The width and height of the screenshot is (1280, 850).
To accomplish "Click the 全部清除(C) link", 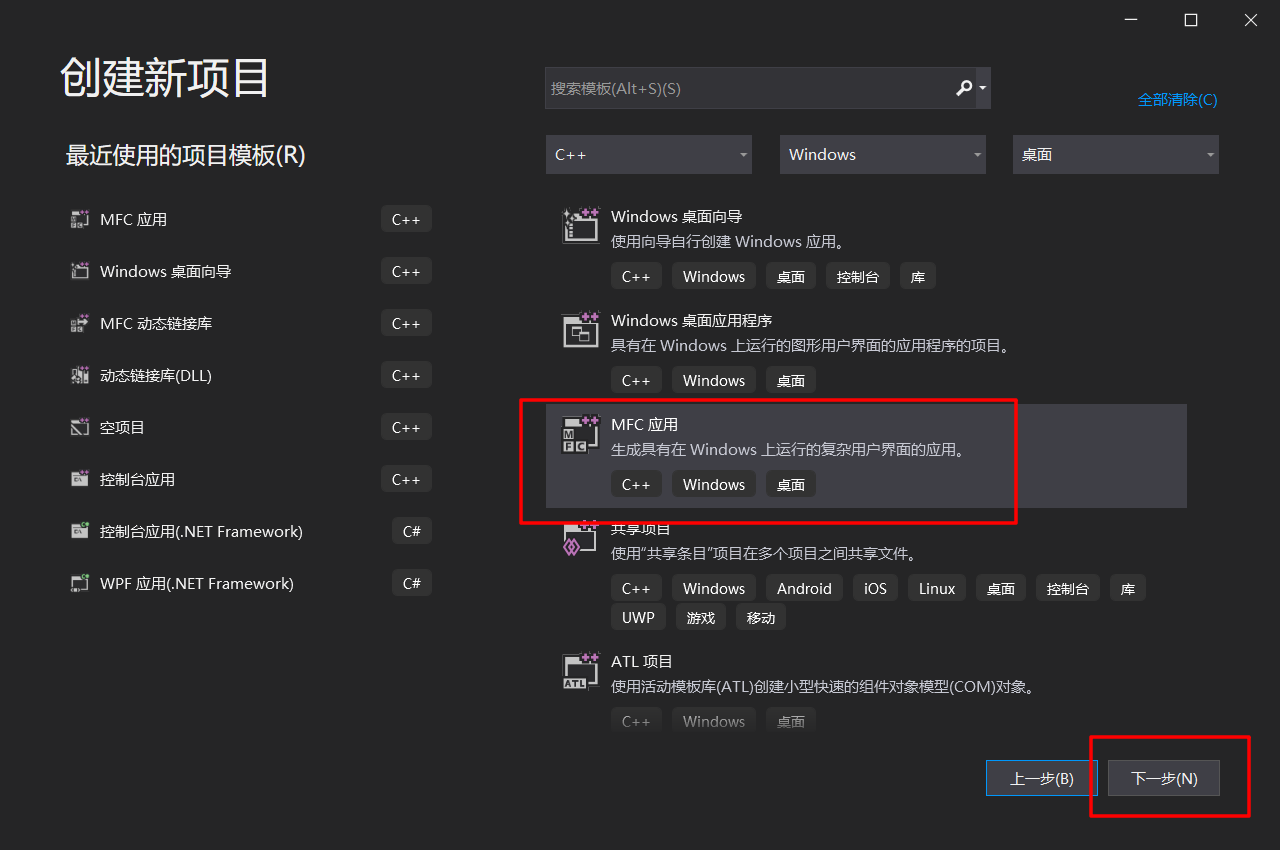I will tap(1178, 99).
